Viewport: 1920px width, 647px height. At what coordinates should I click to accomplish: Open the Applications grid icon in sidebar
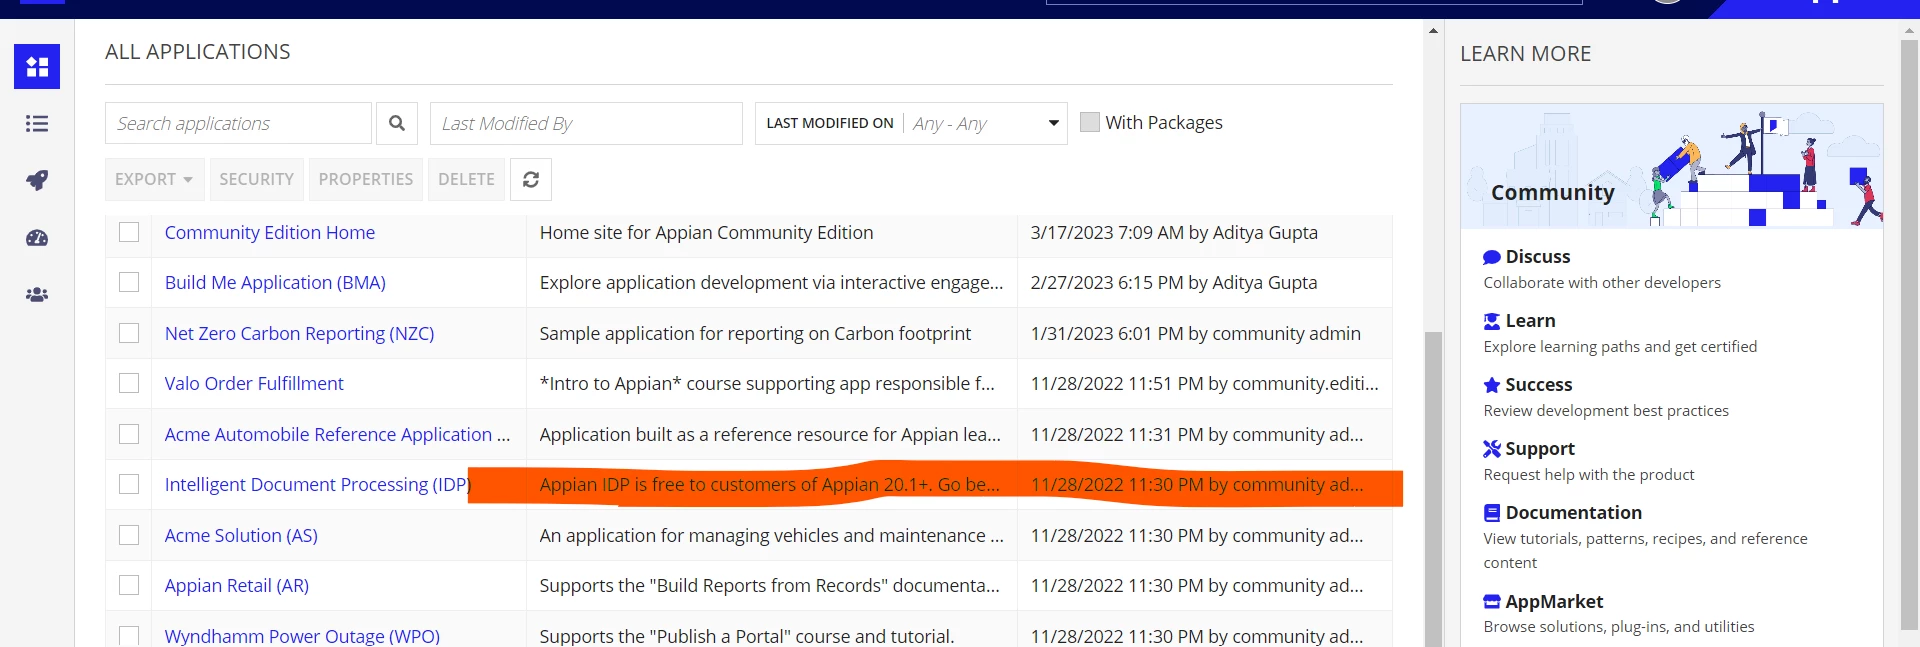coord(37,67)
